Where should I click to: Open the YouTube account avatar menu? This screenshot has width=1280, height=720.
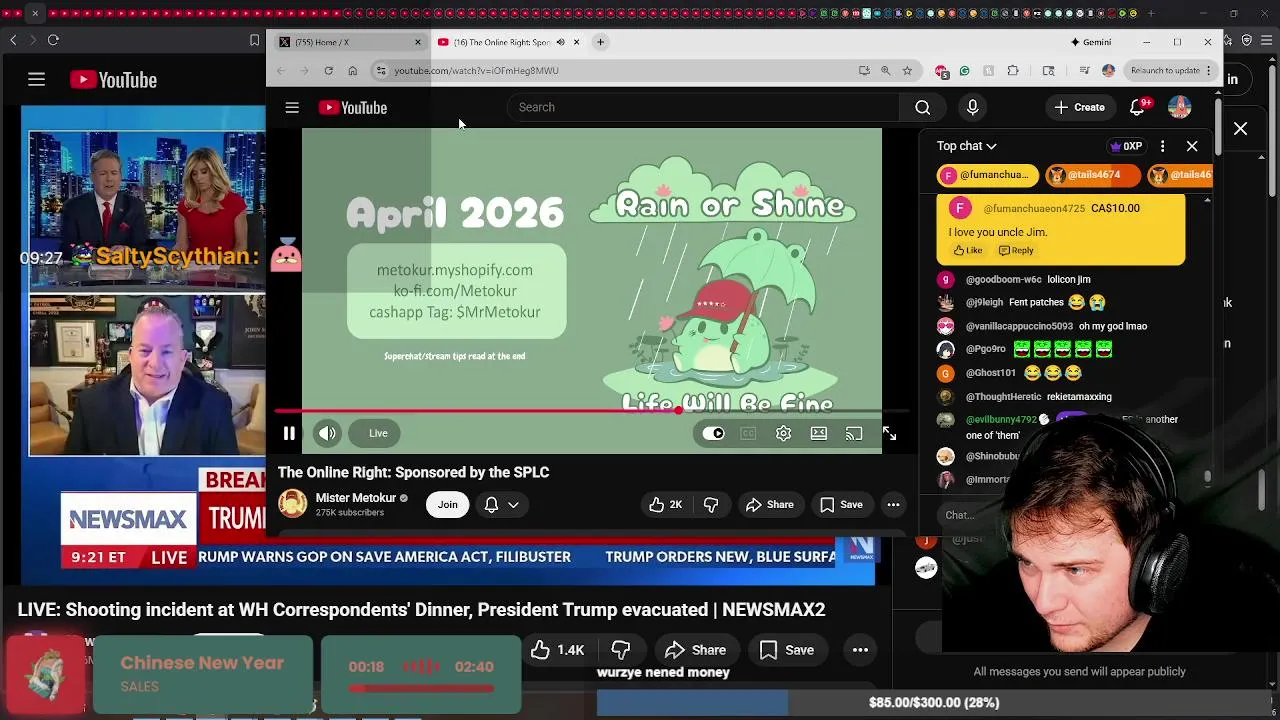1180,107
